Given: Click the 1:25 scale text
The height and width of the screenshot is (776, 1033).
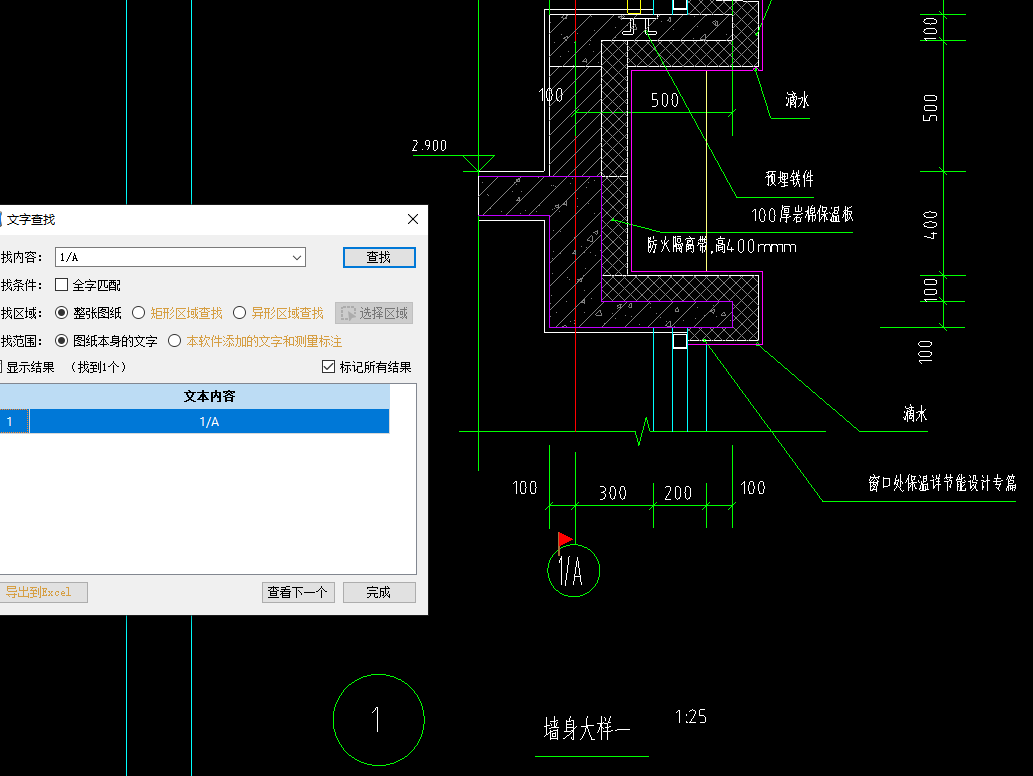Looking at the screenshot, I should 690,717.
